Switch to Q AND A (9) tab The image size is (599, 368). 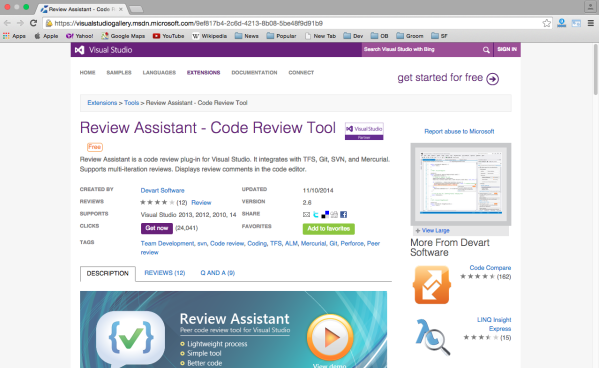click(218, 273)
